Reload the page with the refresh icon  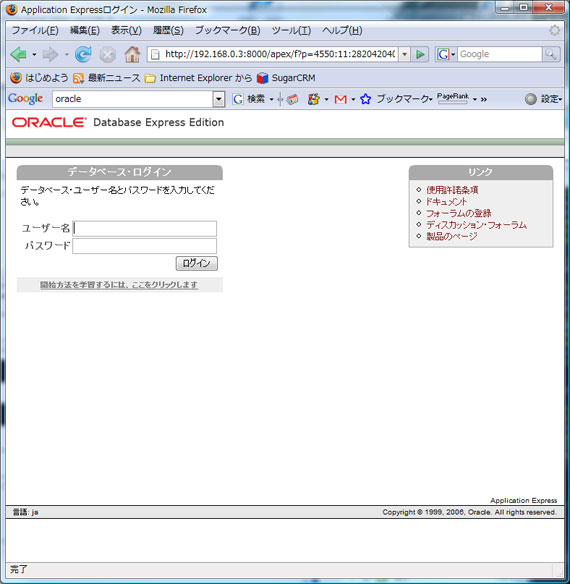pos(83,54)
